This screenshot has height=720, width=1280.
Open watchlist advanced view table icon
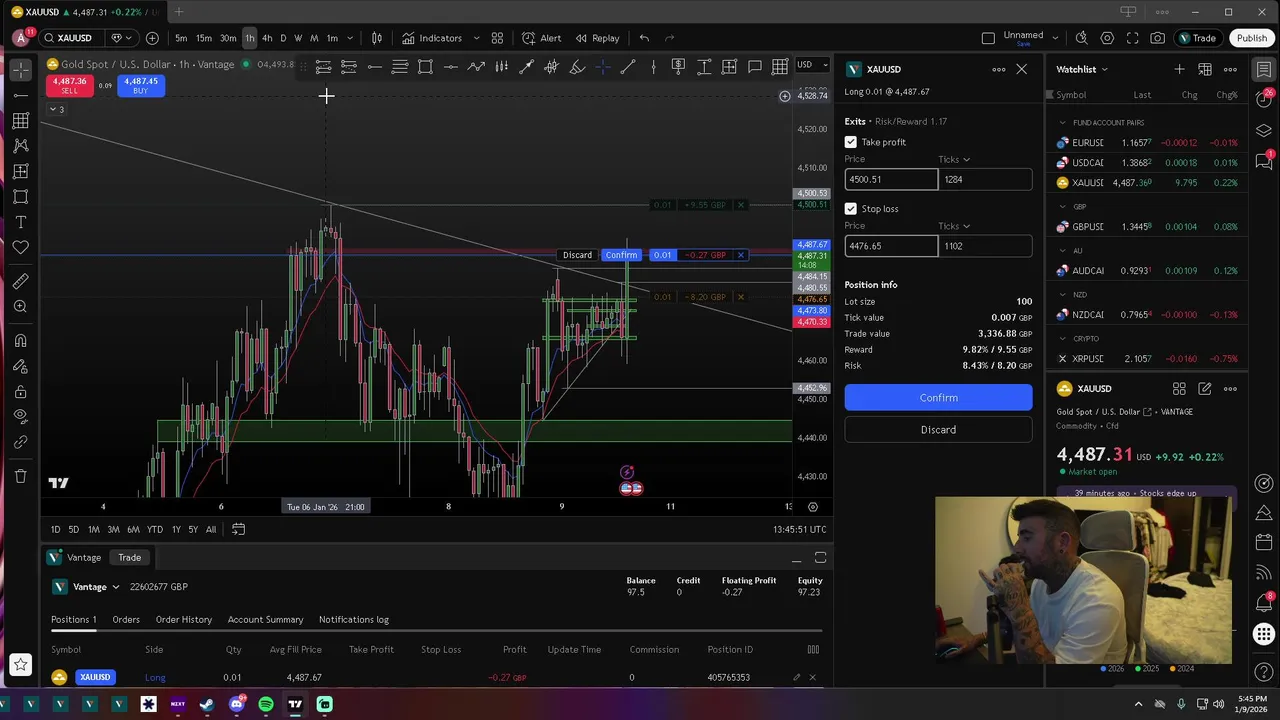pyautogui.click(x=1205, y=69)
